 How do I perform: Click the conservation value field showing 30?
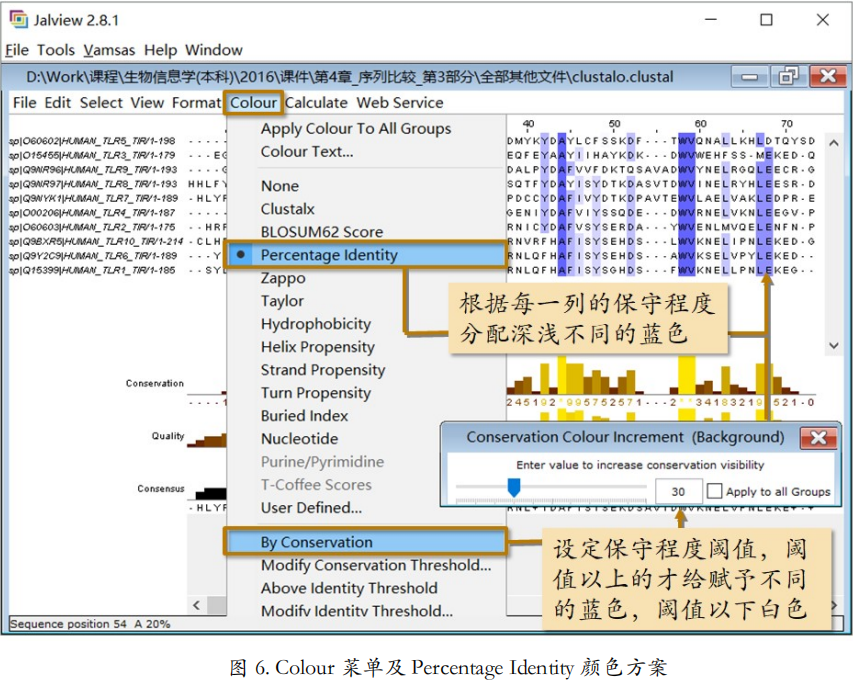(x=679, y=492)
